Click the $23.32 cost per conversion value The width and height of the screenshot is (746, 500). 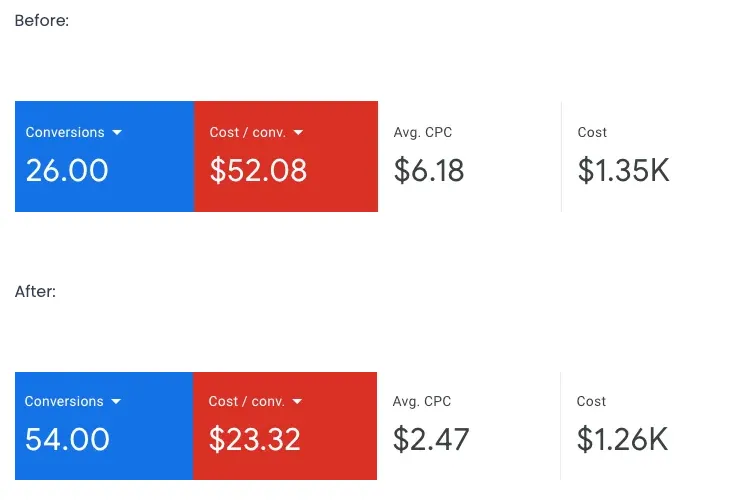pos(254,439)
